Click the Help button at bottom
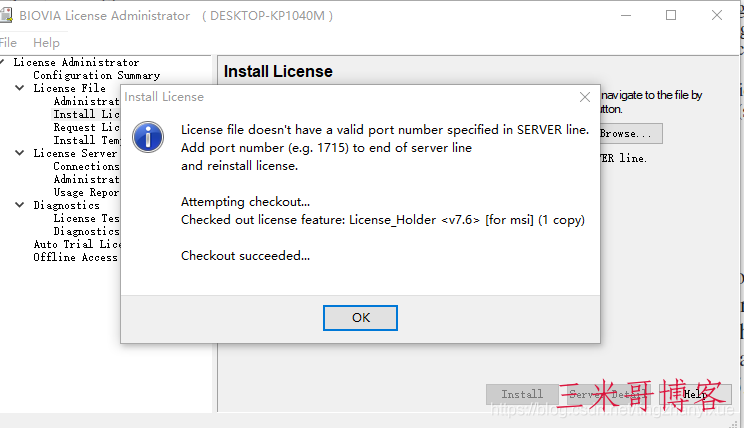Image resolution: width=744 pixels, height=428 pixels. (x=696, y=394)
